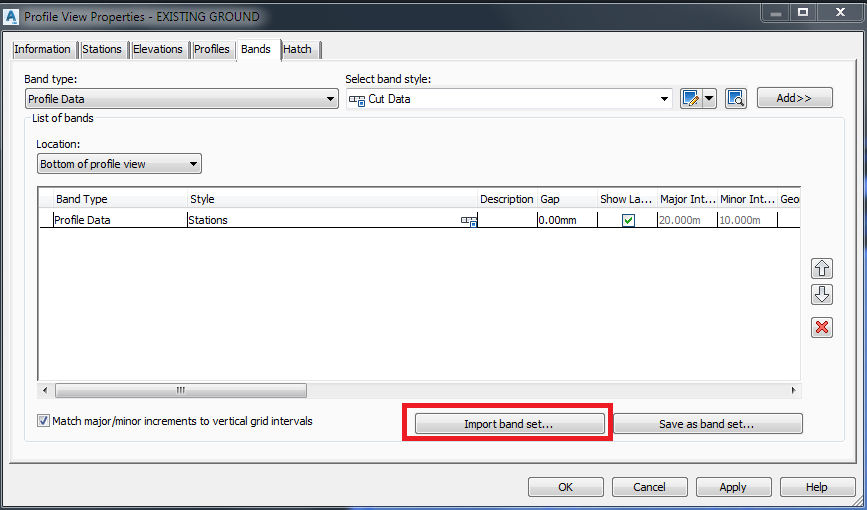Switch to the Profiles tab
Viewport: 867px width, 510px height.
coord(212,49)
